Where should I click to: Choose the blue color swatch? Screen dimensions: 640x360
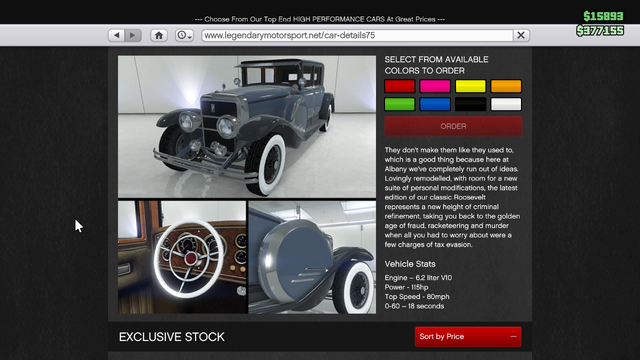435,104
